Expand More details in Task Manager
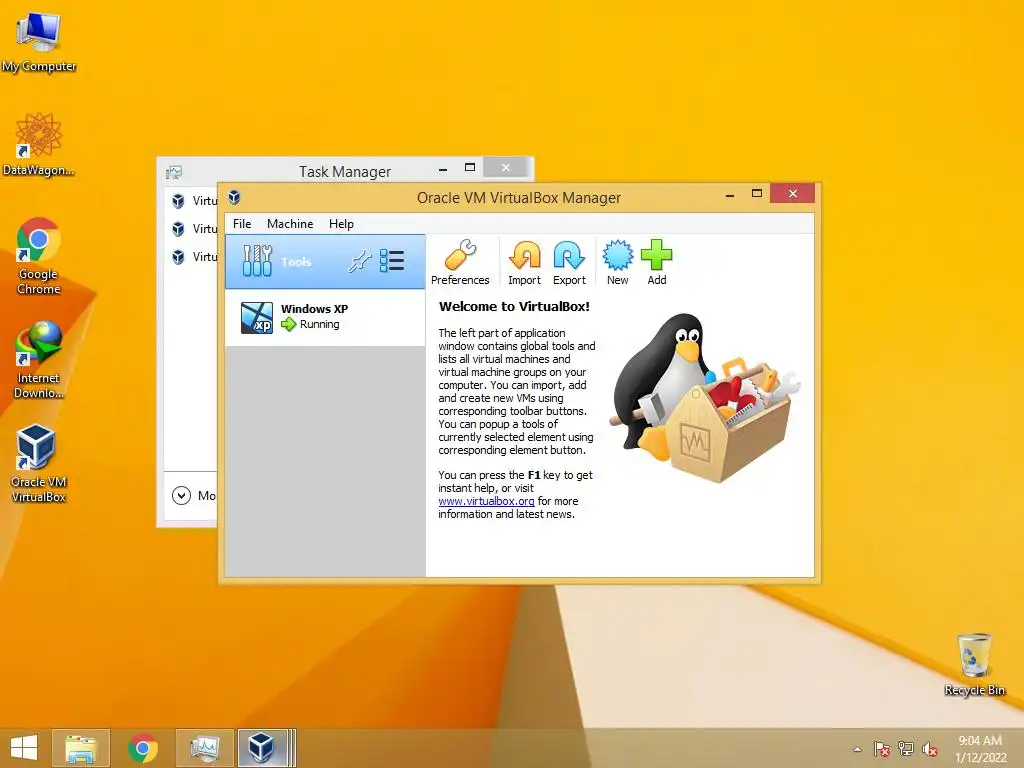The width and height of the screenshot is (1024, 768). tap(193, 496)
